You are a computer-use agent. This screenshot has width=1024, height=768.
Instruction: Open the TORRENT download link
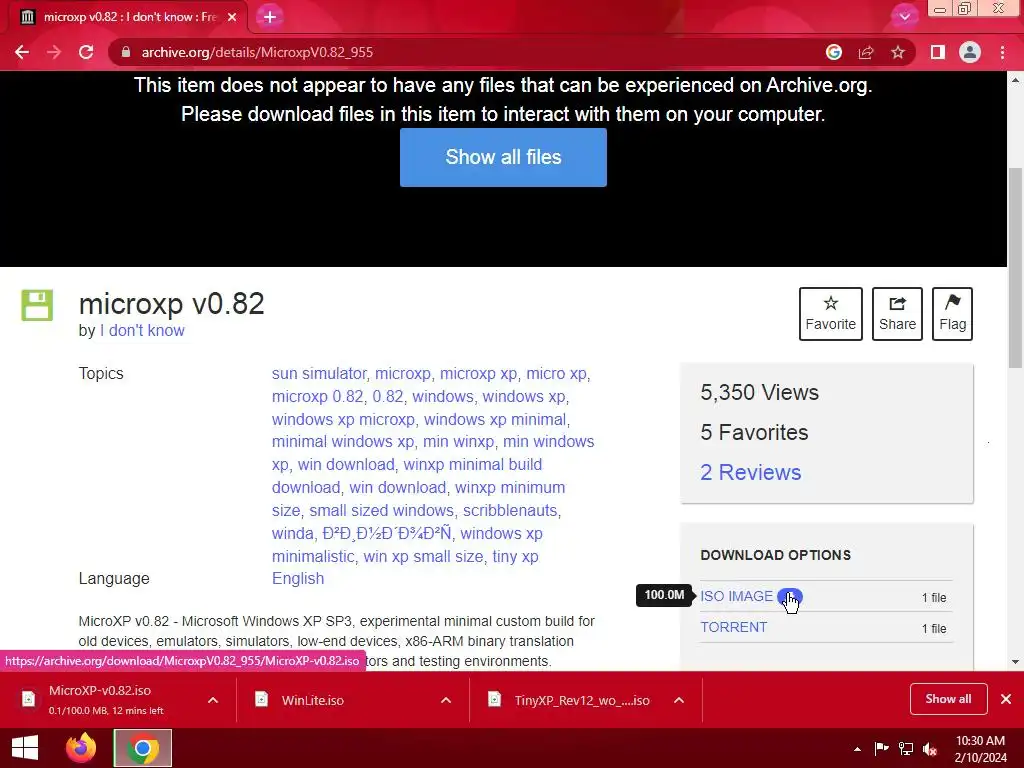click(733, 627)
